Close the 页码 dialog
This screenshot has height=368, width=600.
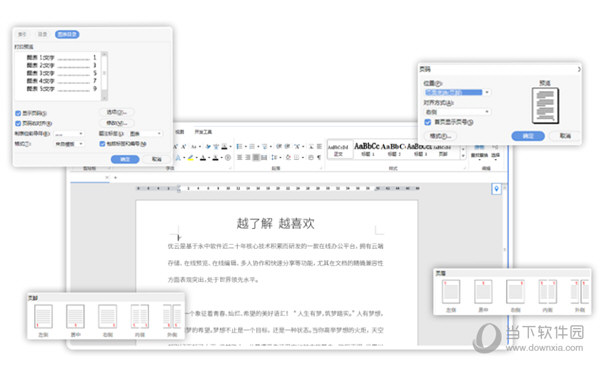579,69
